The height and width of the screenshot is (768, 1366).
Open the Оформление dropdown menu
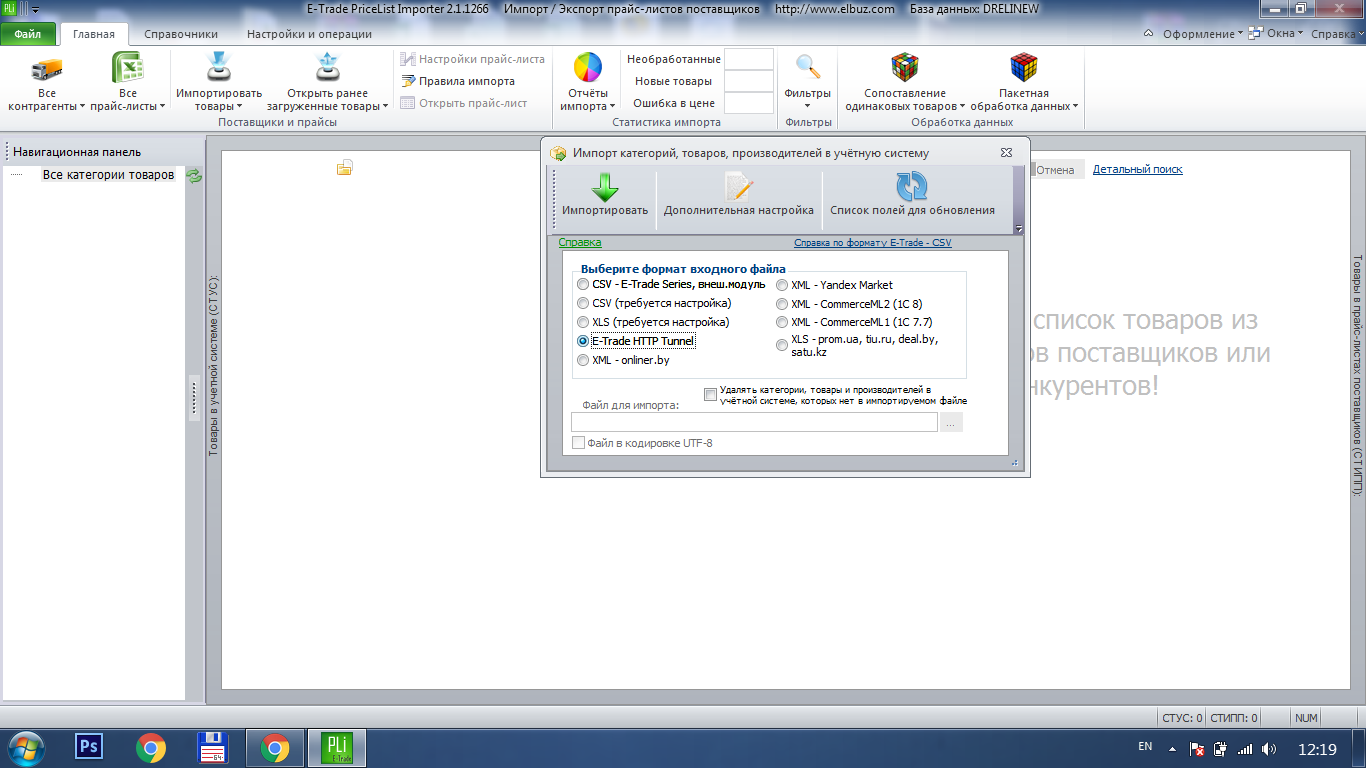tap(1202, 34)
